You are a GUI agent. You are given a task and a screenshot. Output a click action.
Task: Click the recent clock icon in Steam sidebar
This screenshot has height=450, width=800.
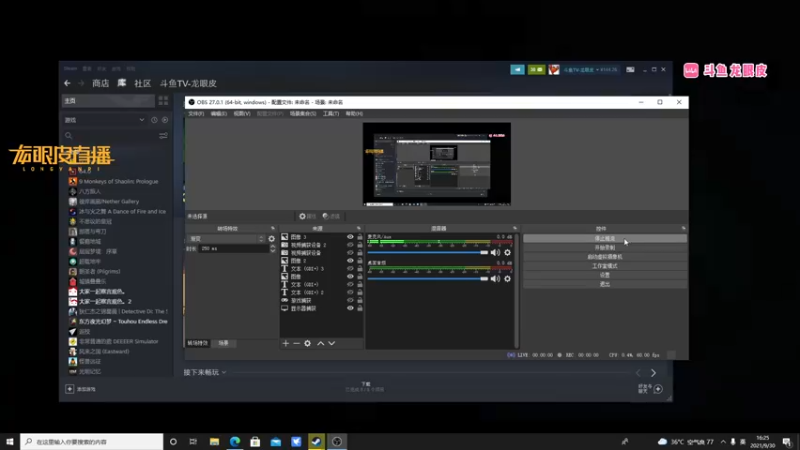154,120
